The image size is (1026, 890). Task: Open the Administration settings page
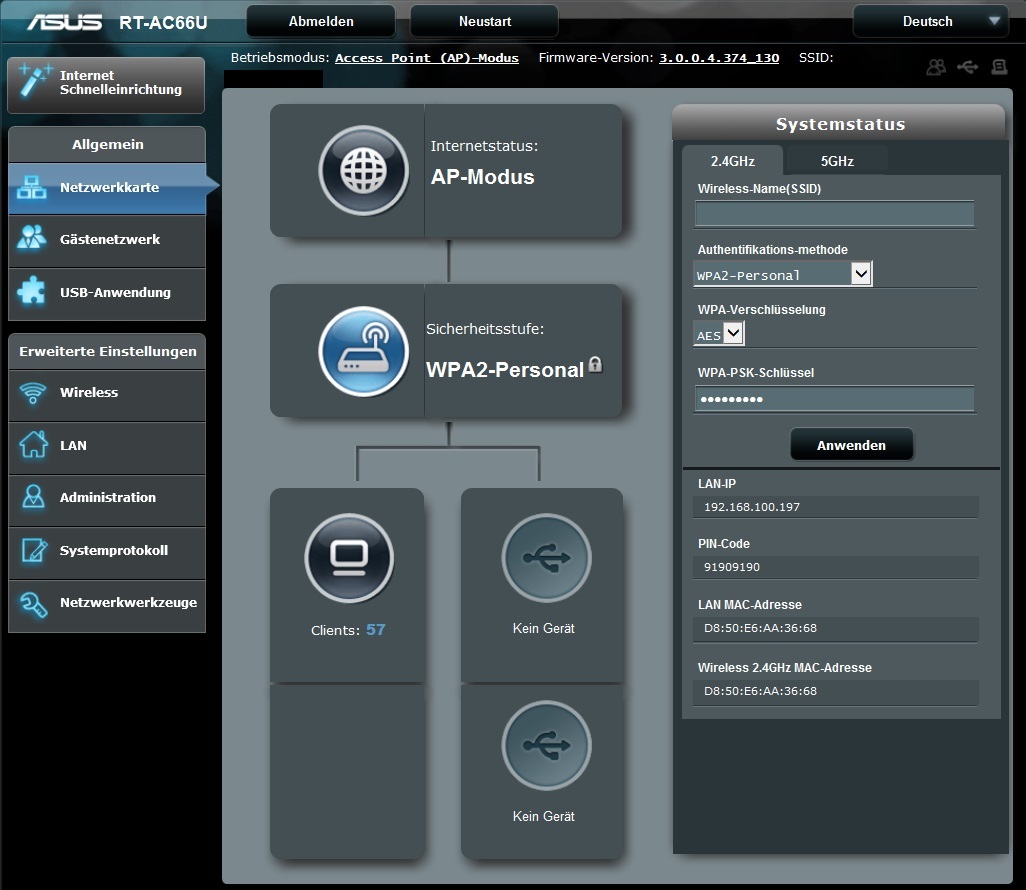tap(107, 500)
